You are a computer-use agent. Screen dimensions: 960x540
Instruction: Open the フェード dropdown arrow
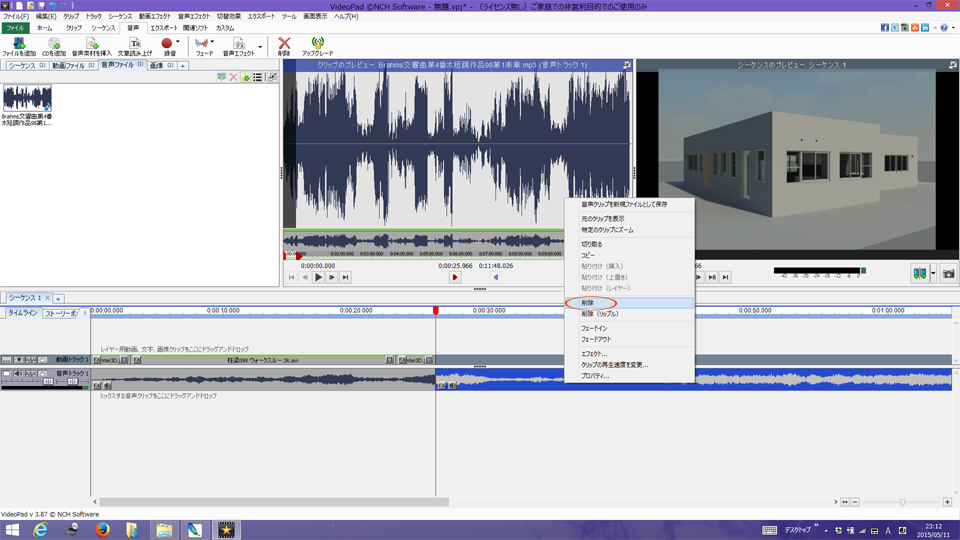[212, 42]
